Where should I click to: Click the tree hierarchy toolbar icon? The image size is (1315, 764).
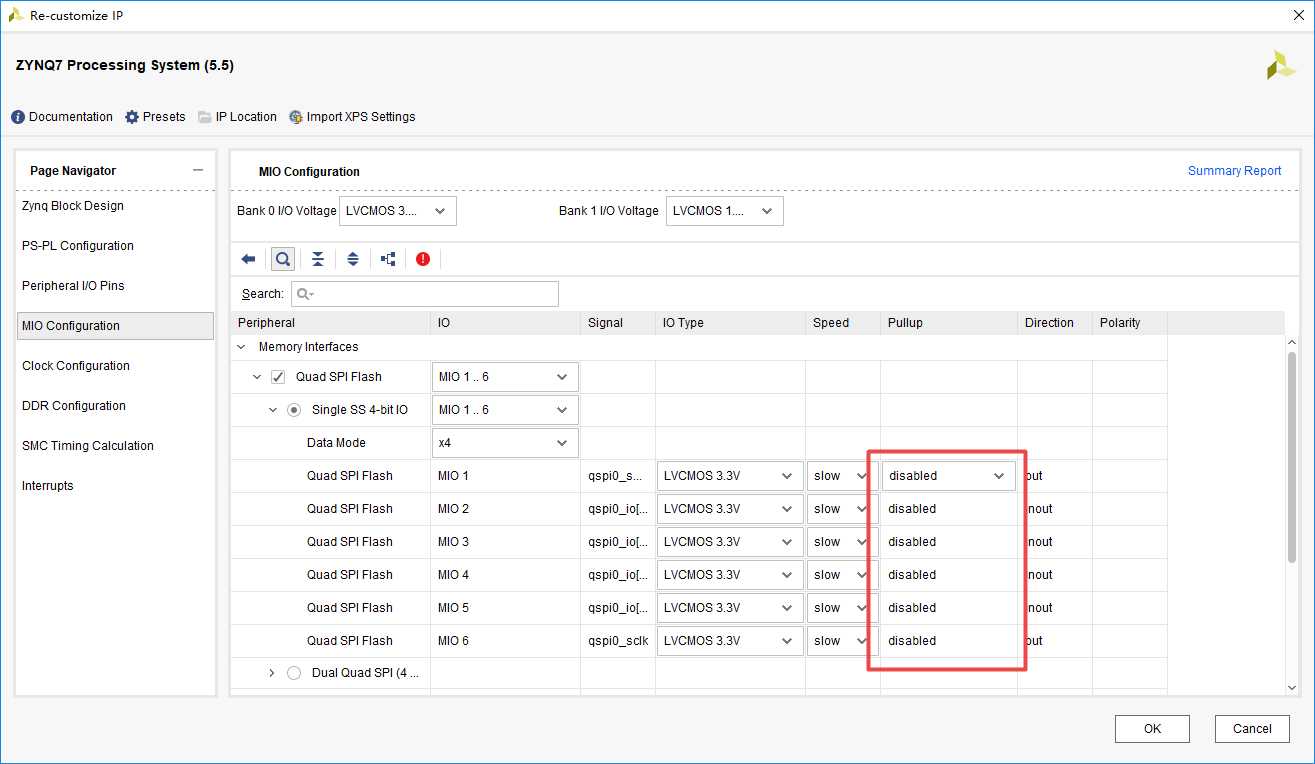click(x=388, y=259)
